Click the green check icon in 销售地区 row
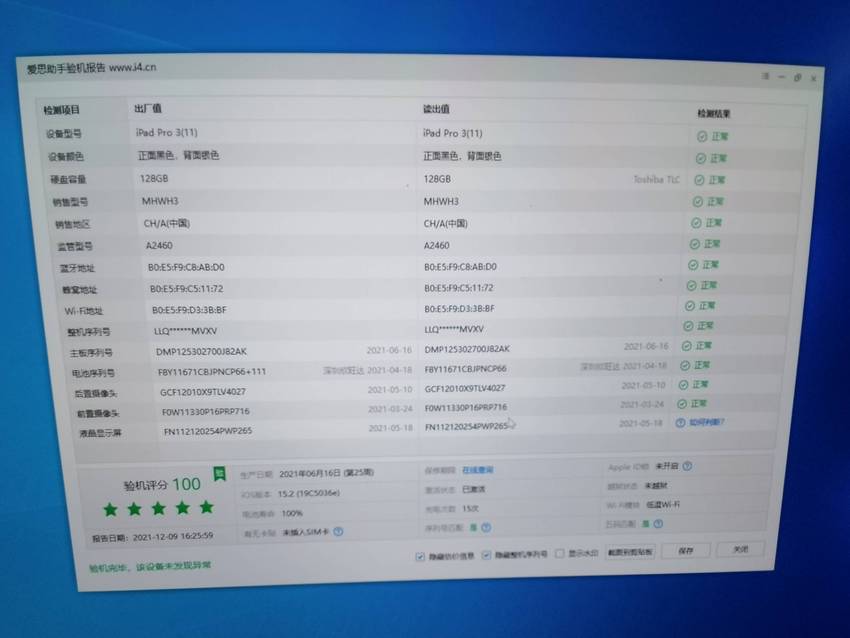 [696, 223]
